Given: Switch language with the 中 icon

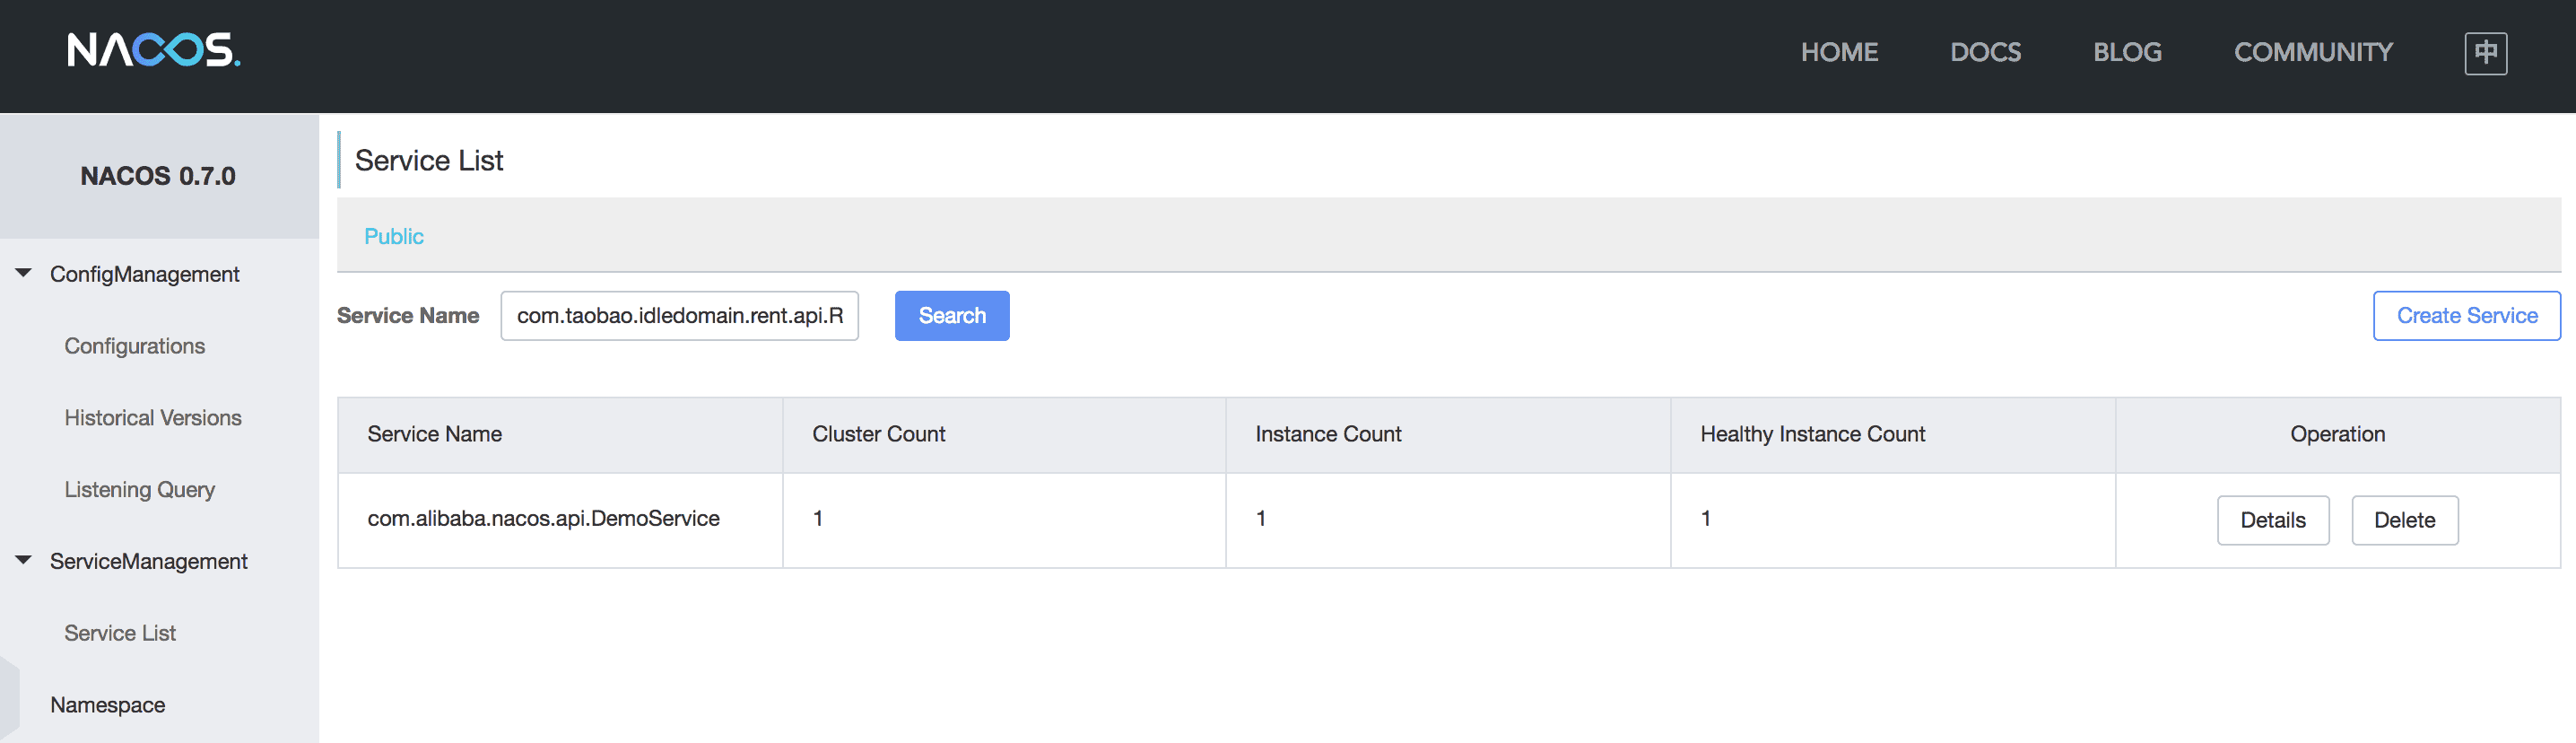Looking at the screenshot, I should 2485,53.
